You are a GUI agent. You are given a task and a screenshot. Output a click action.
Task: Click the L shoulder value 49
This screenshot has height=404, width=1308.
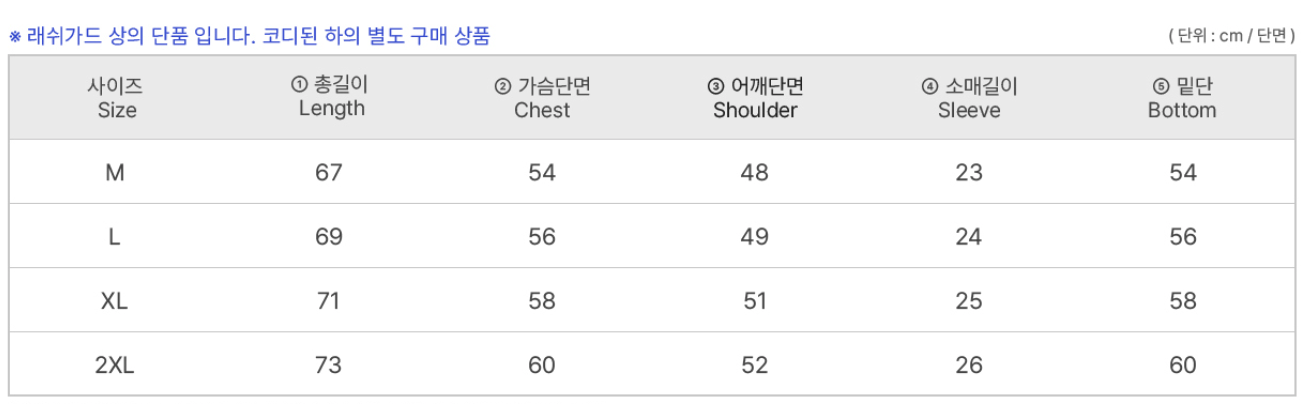(755, 237)
